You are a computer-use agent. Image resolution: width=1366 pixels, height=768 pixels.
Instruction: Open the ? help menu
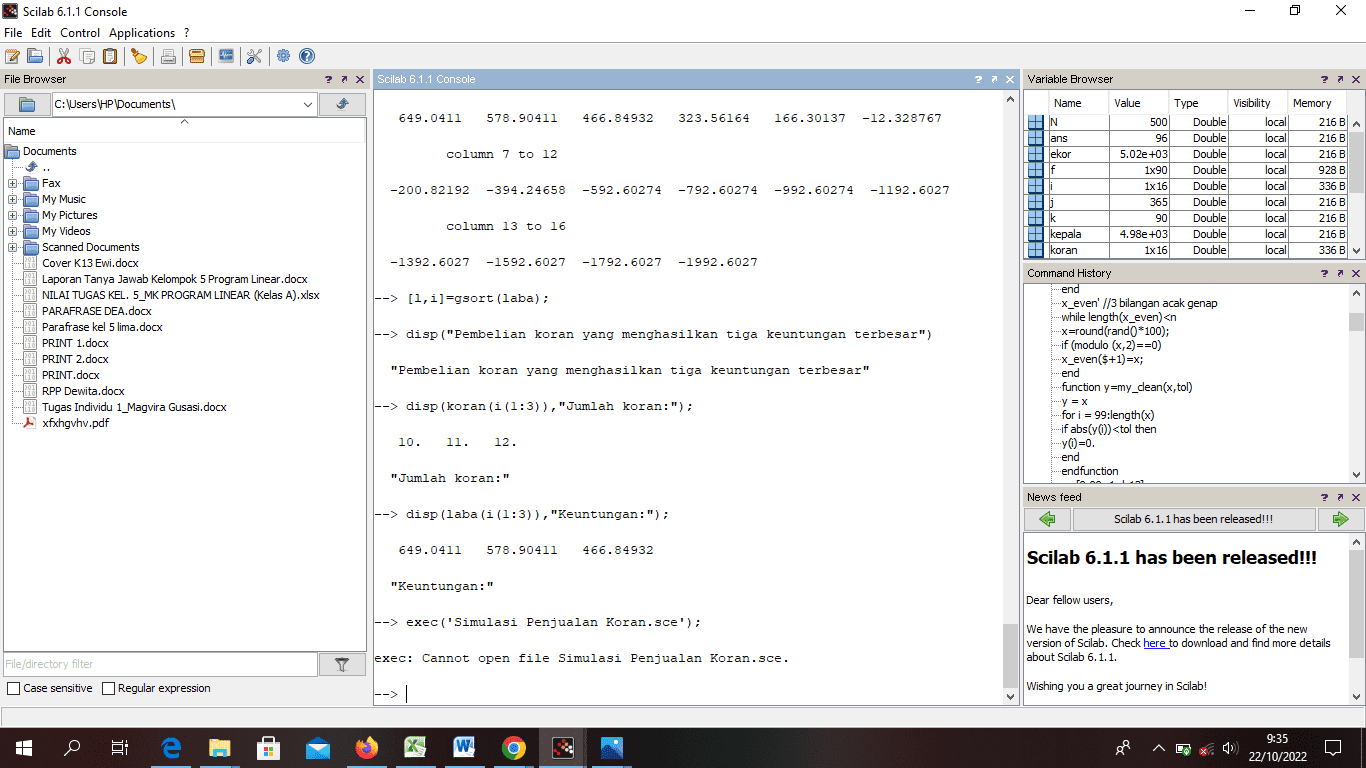pos(187,33)
